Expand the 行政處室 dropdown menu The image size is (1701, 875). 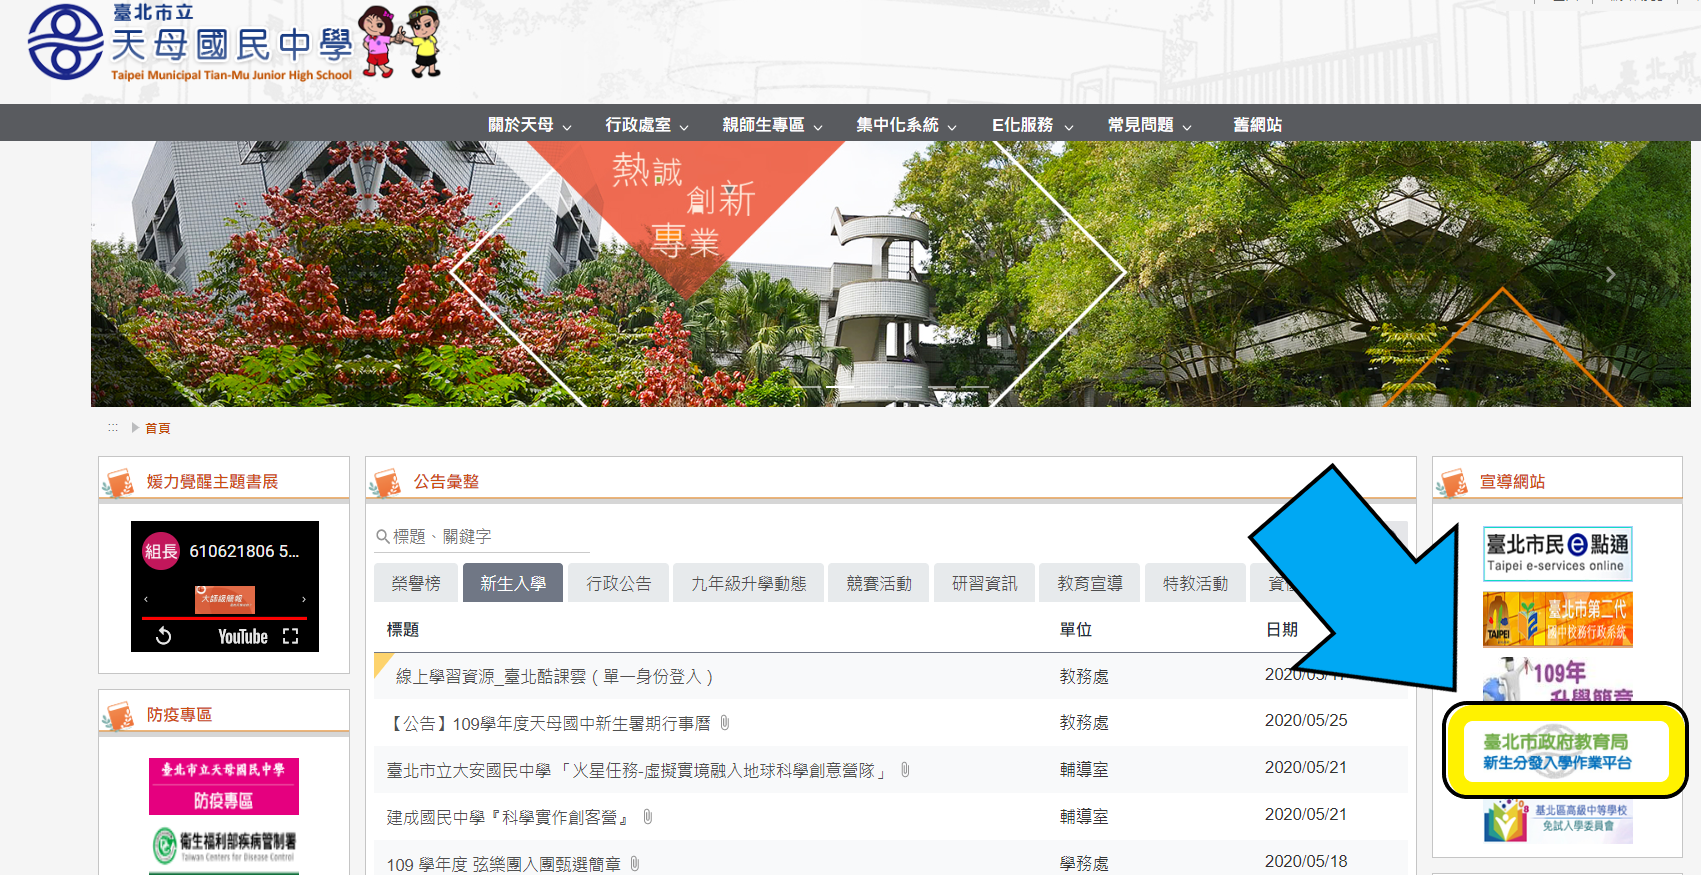[646, 125]
